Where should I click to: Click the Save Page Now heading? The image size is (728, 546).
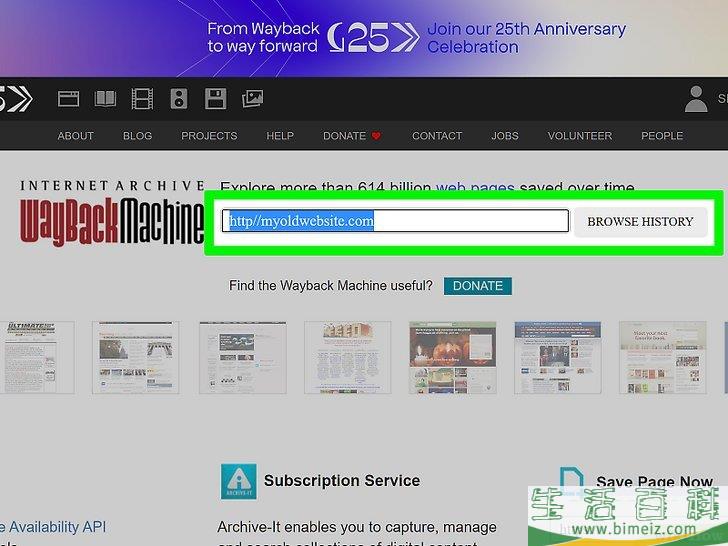[x=655, y=481]
